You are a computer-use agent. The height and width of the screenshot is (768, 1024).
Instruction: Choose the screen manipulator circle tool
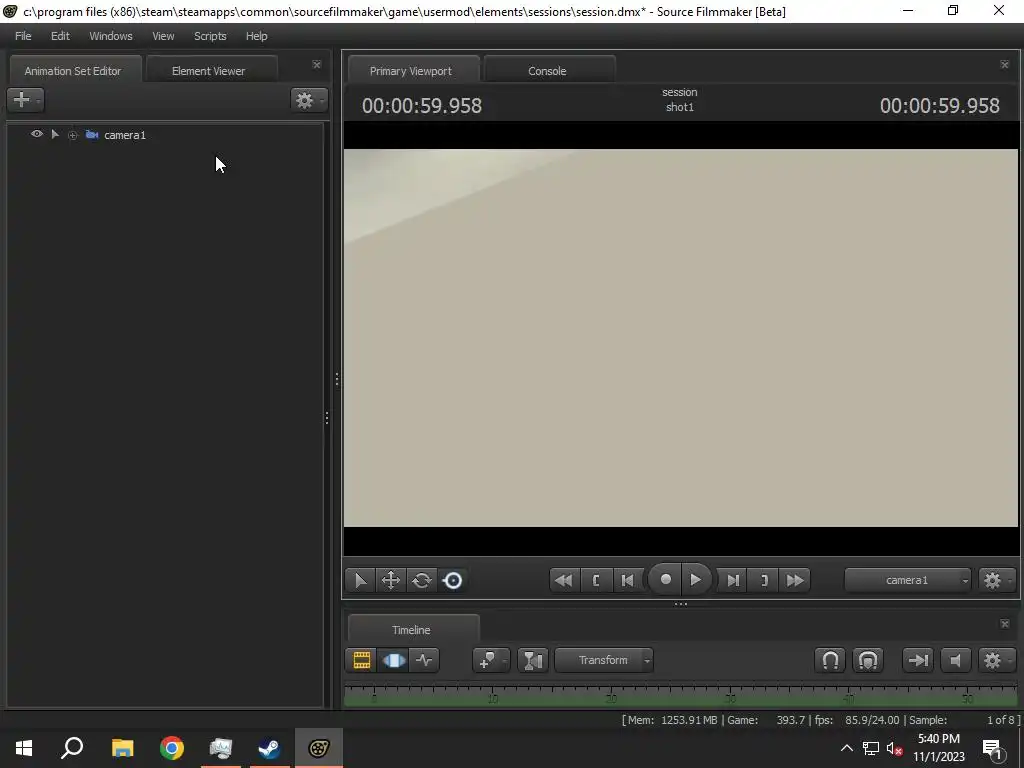pos(453,580)
